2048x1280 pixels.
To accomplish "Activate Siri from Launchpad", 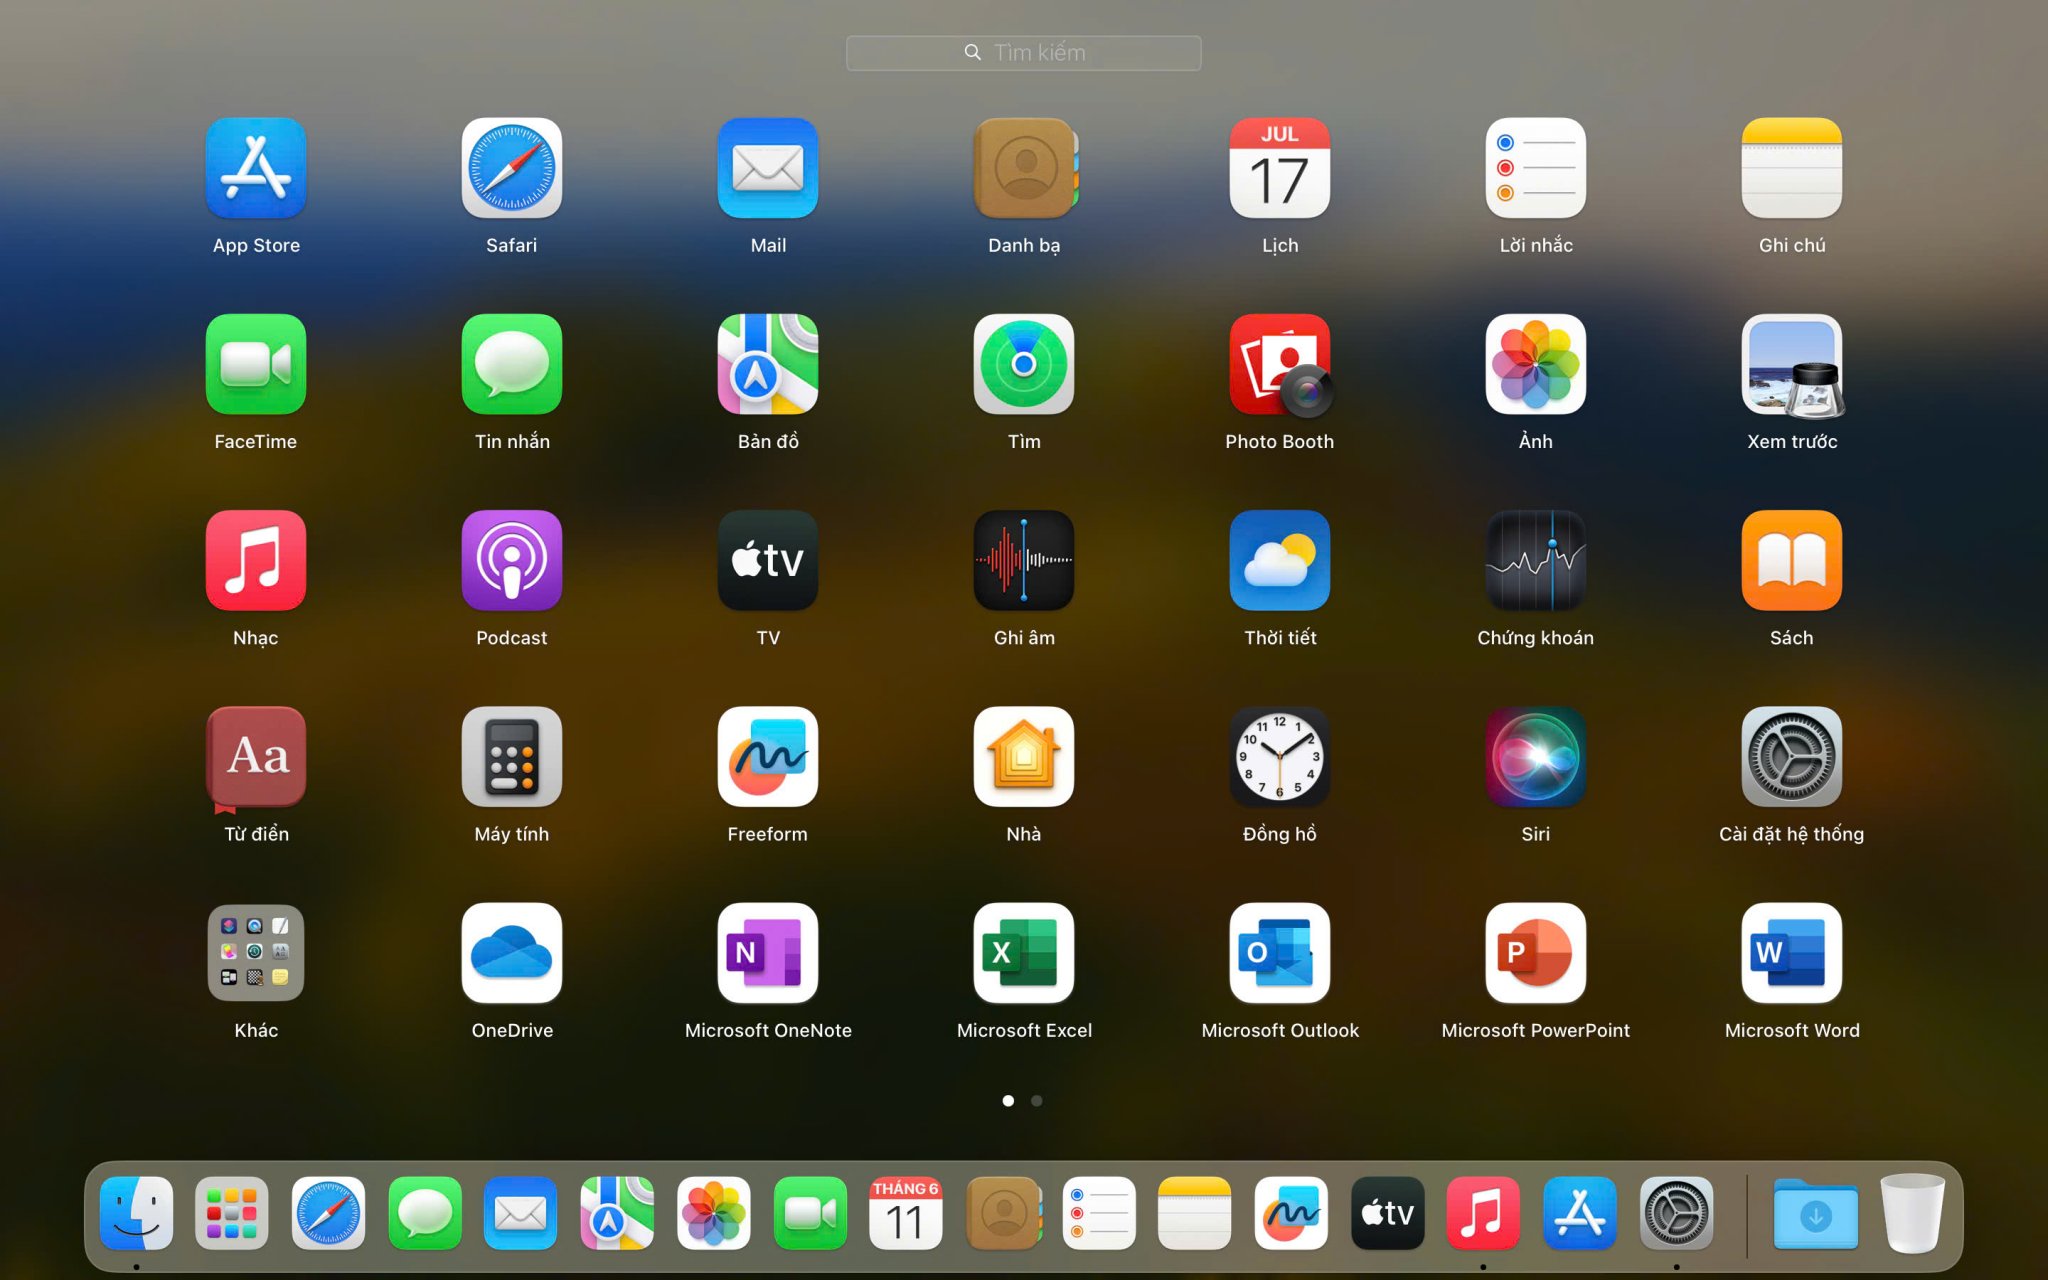I will tap(1536, 757).
